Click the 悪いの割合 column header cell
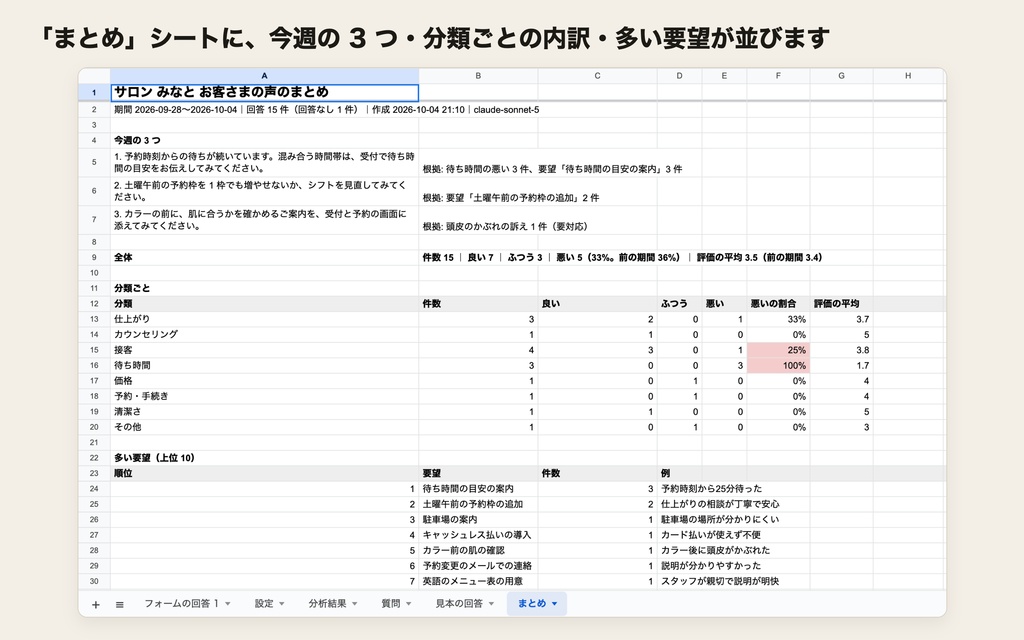 778,304
